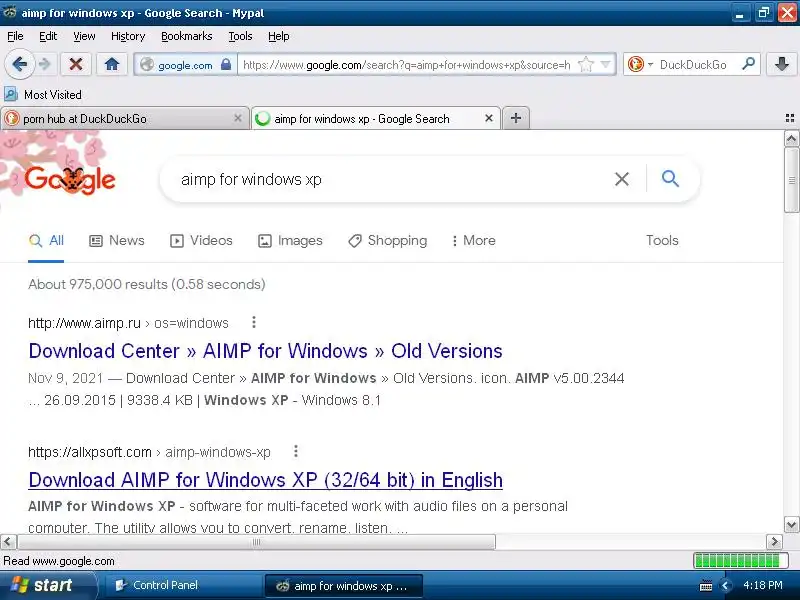Screen dimensions: 800x600
Task: Click the vertical scrollbar down arrow
Action: click(x=791, y=524)
